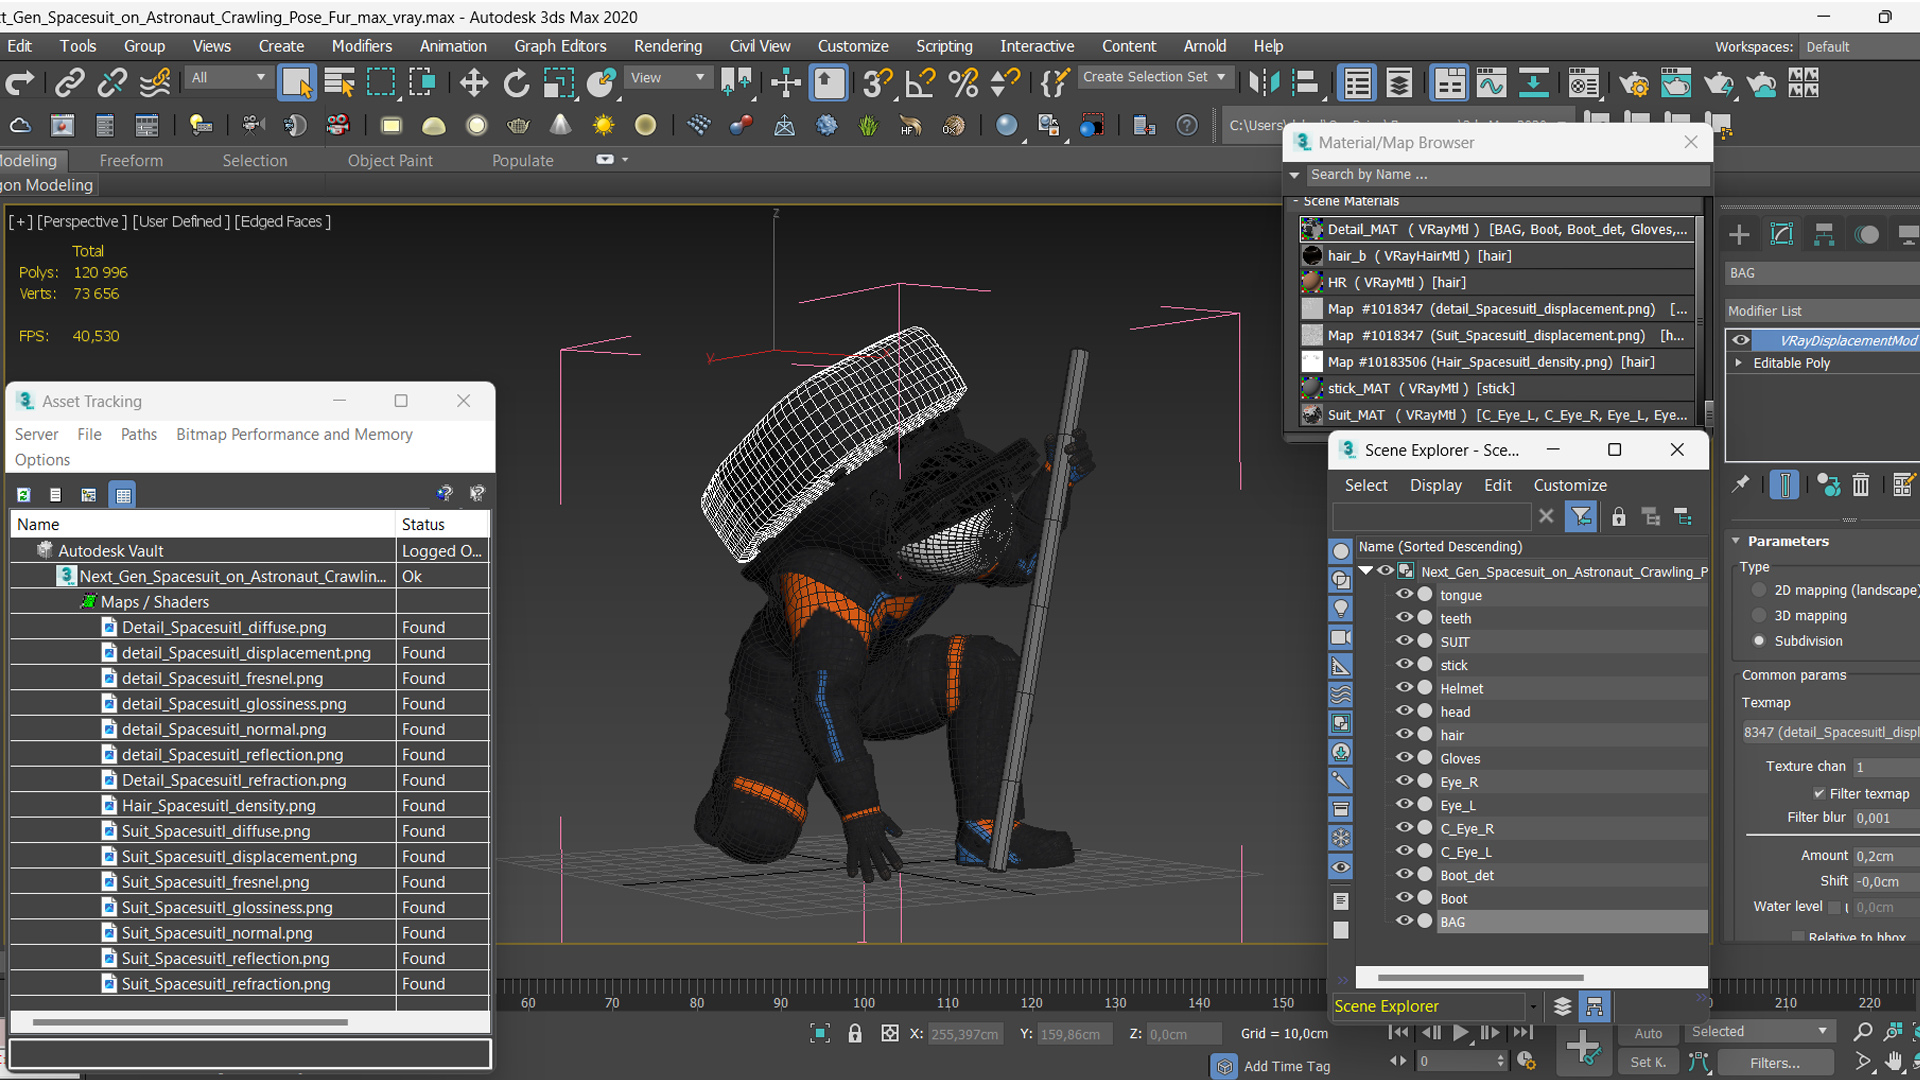Select the Rotate transform tool
Screen dimensions: 1920x1080
click(x=516, y=83)
